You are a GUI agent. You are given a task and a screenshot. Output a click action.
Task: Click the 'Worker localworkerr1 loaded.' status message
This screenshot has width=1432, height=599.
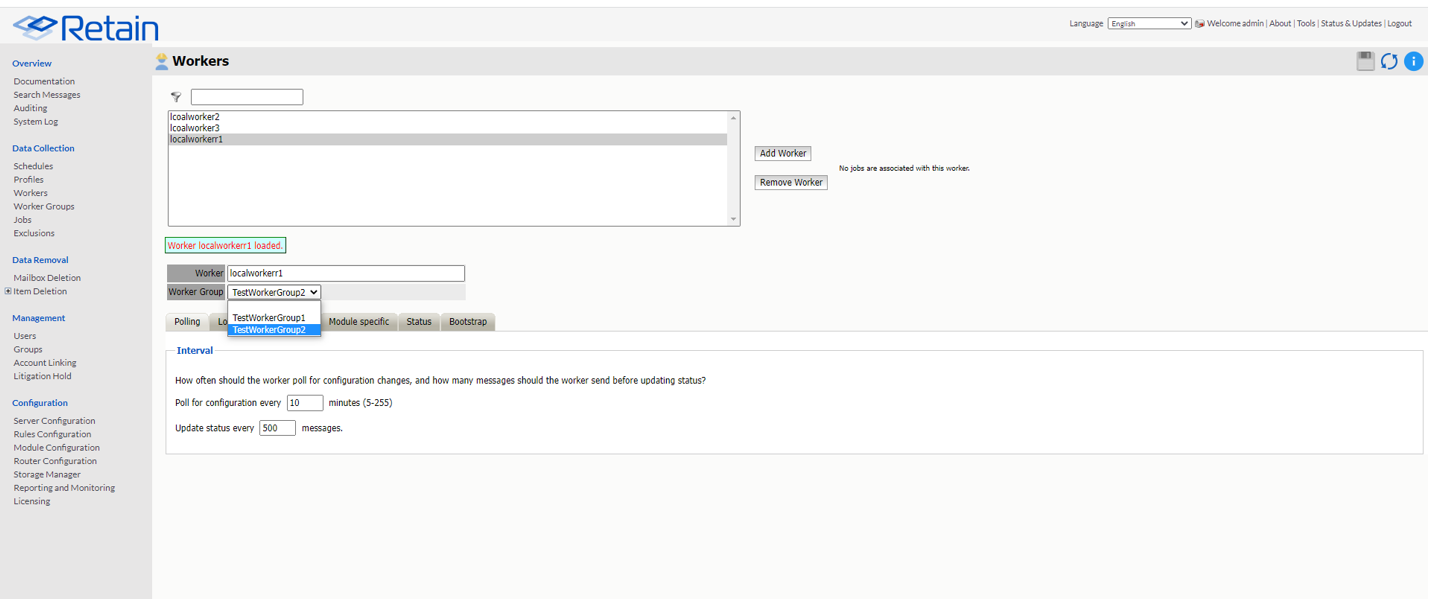click(225, 245)
